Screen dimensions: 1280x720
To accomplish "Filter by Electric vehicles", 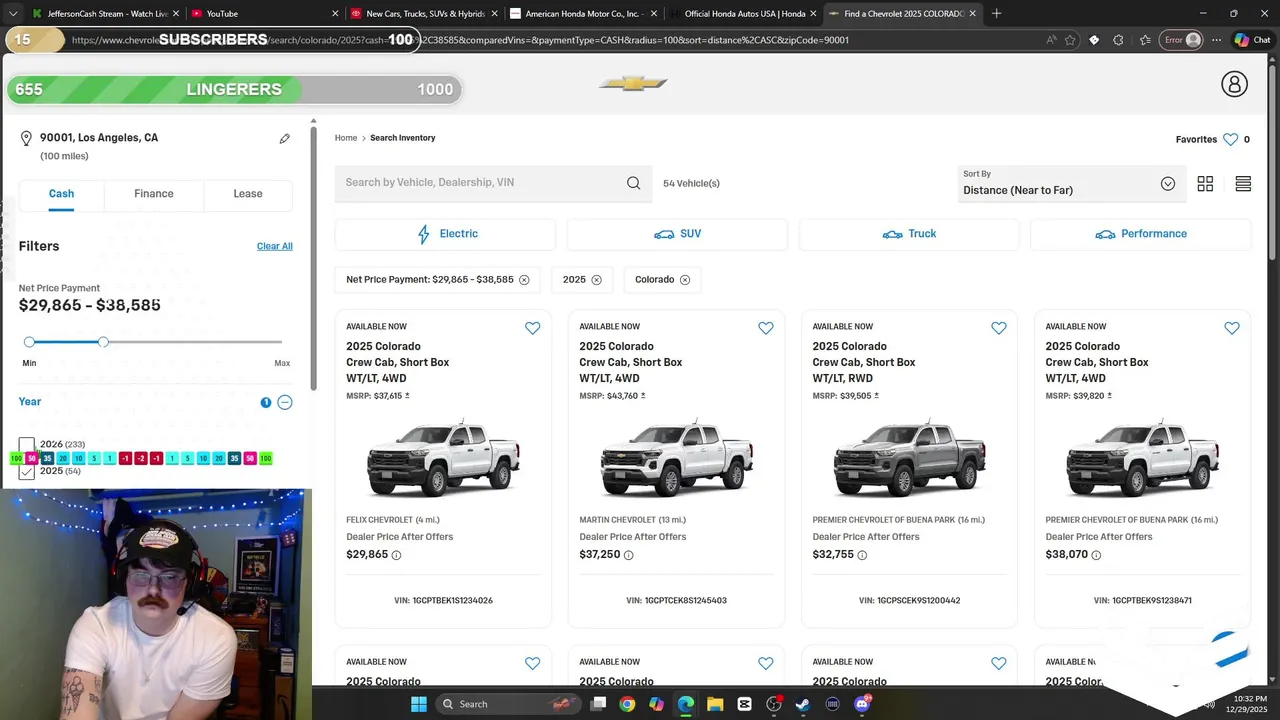I will click(x=445, y=234).
